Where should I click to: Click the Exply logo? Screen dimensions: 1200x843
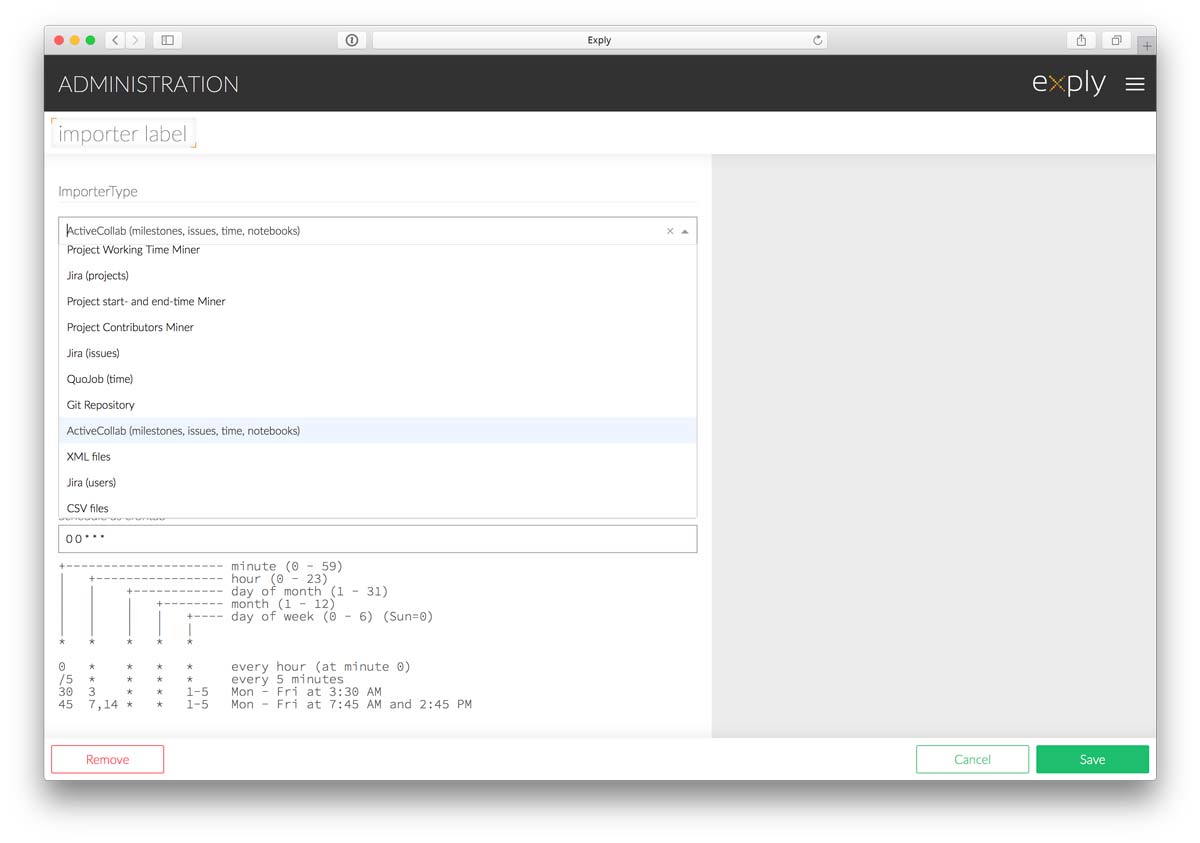coord(1068,83)
